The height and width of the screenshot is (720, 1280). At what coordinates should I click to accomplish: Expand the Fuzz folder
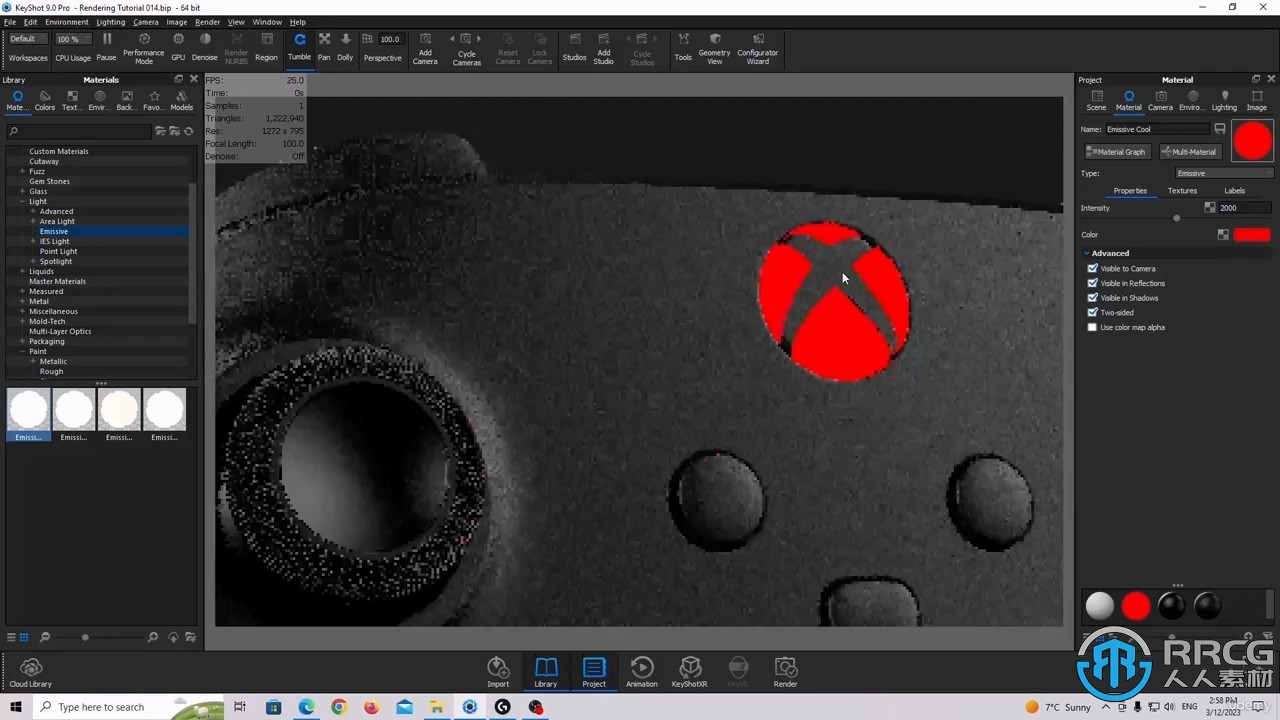click(x=22, y=171)
